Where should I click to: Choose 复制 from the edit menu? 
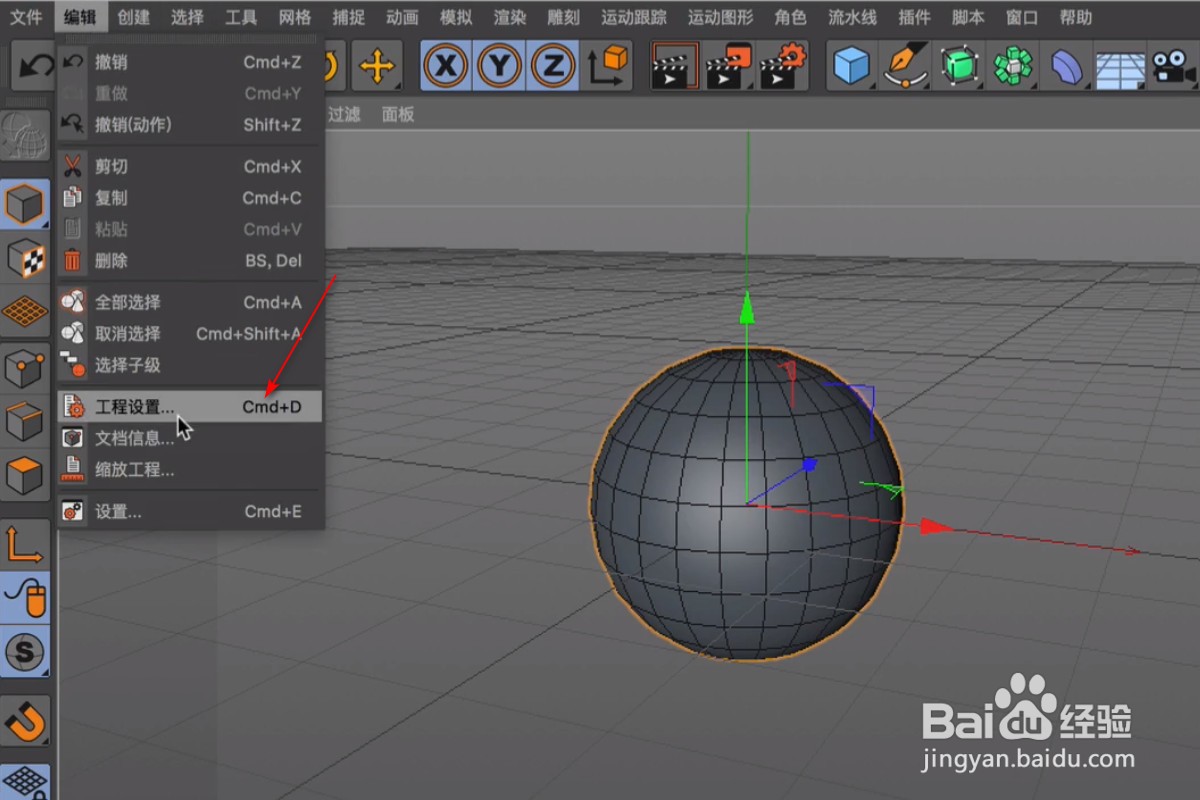tap(190, 198)
